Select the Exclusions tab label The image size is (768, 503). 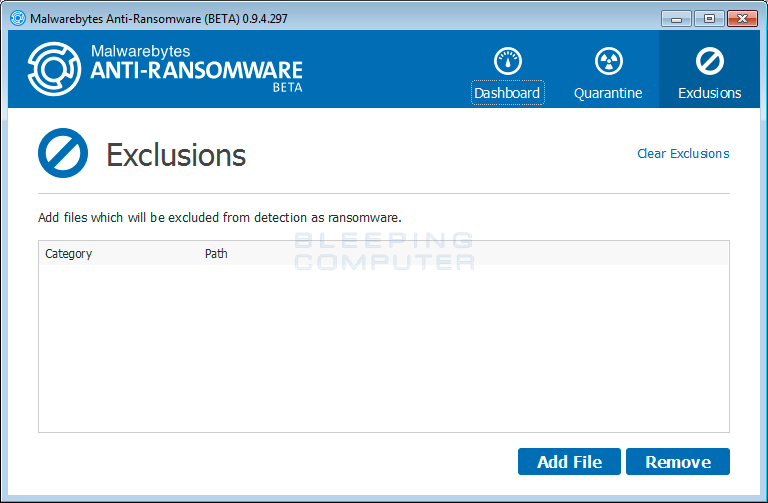tap(709, 93)
